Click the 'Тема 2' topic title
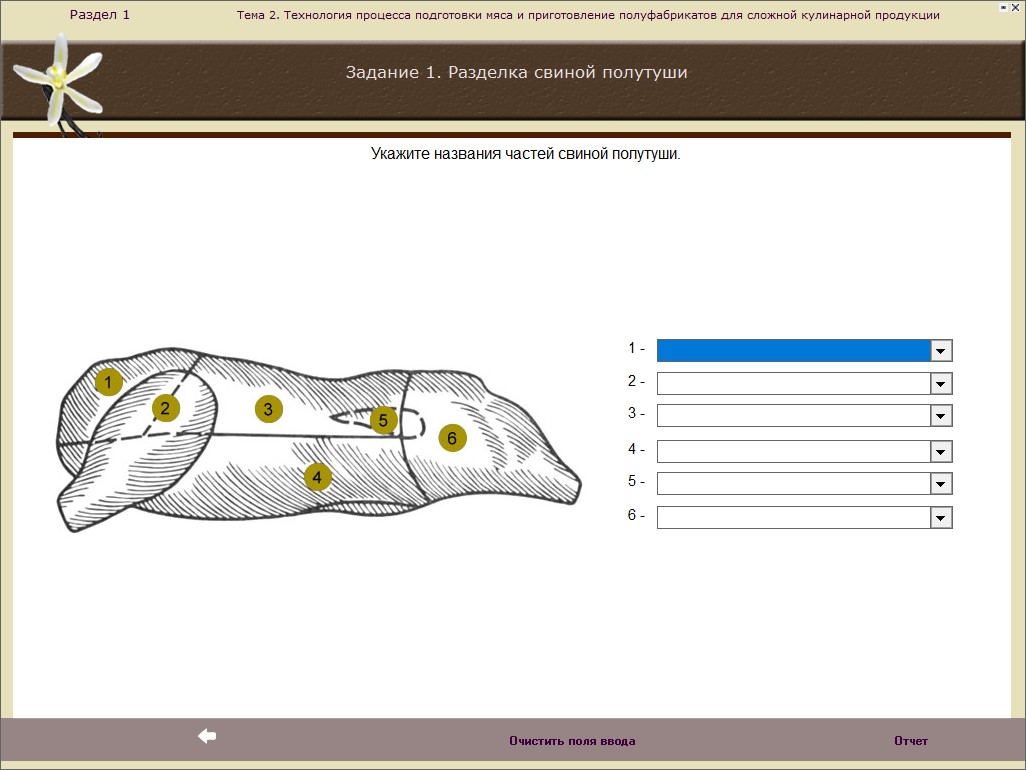This screenshot has height=770, width=1026. [588, 15]
